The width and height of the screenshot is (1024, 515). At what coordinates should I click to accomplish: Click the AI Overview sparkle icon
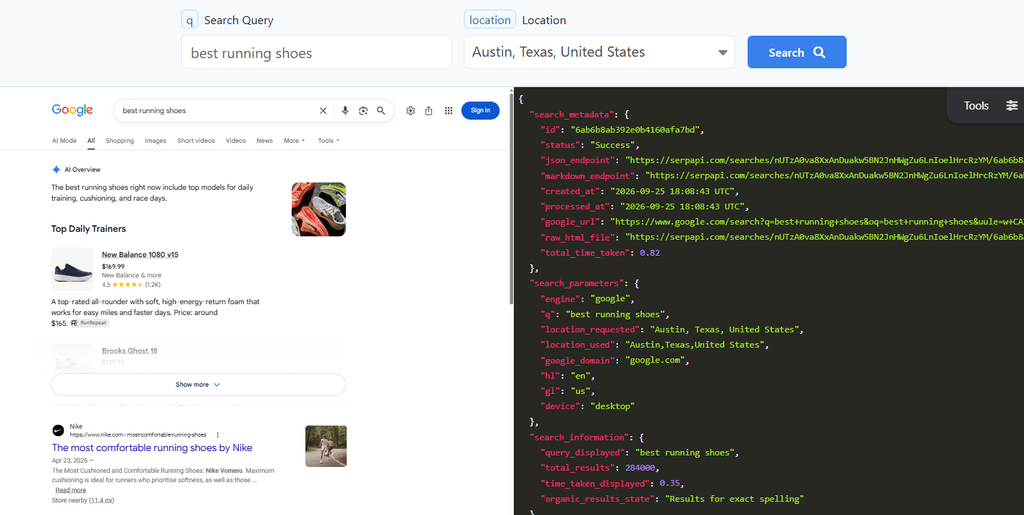point(56,170)
